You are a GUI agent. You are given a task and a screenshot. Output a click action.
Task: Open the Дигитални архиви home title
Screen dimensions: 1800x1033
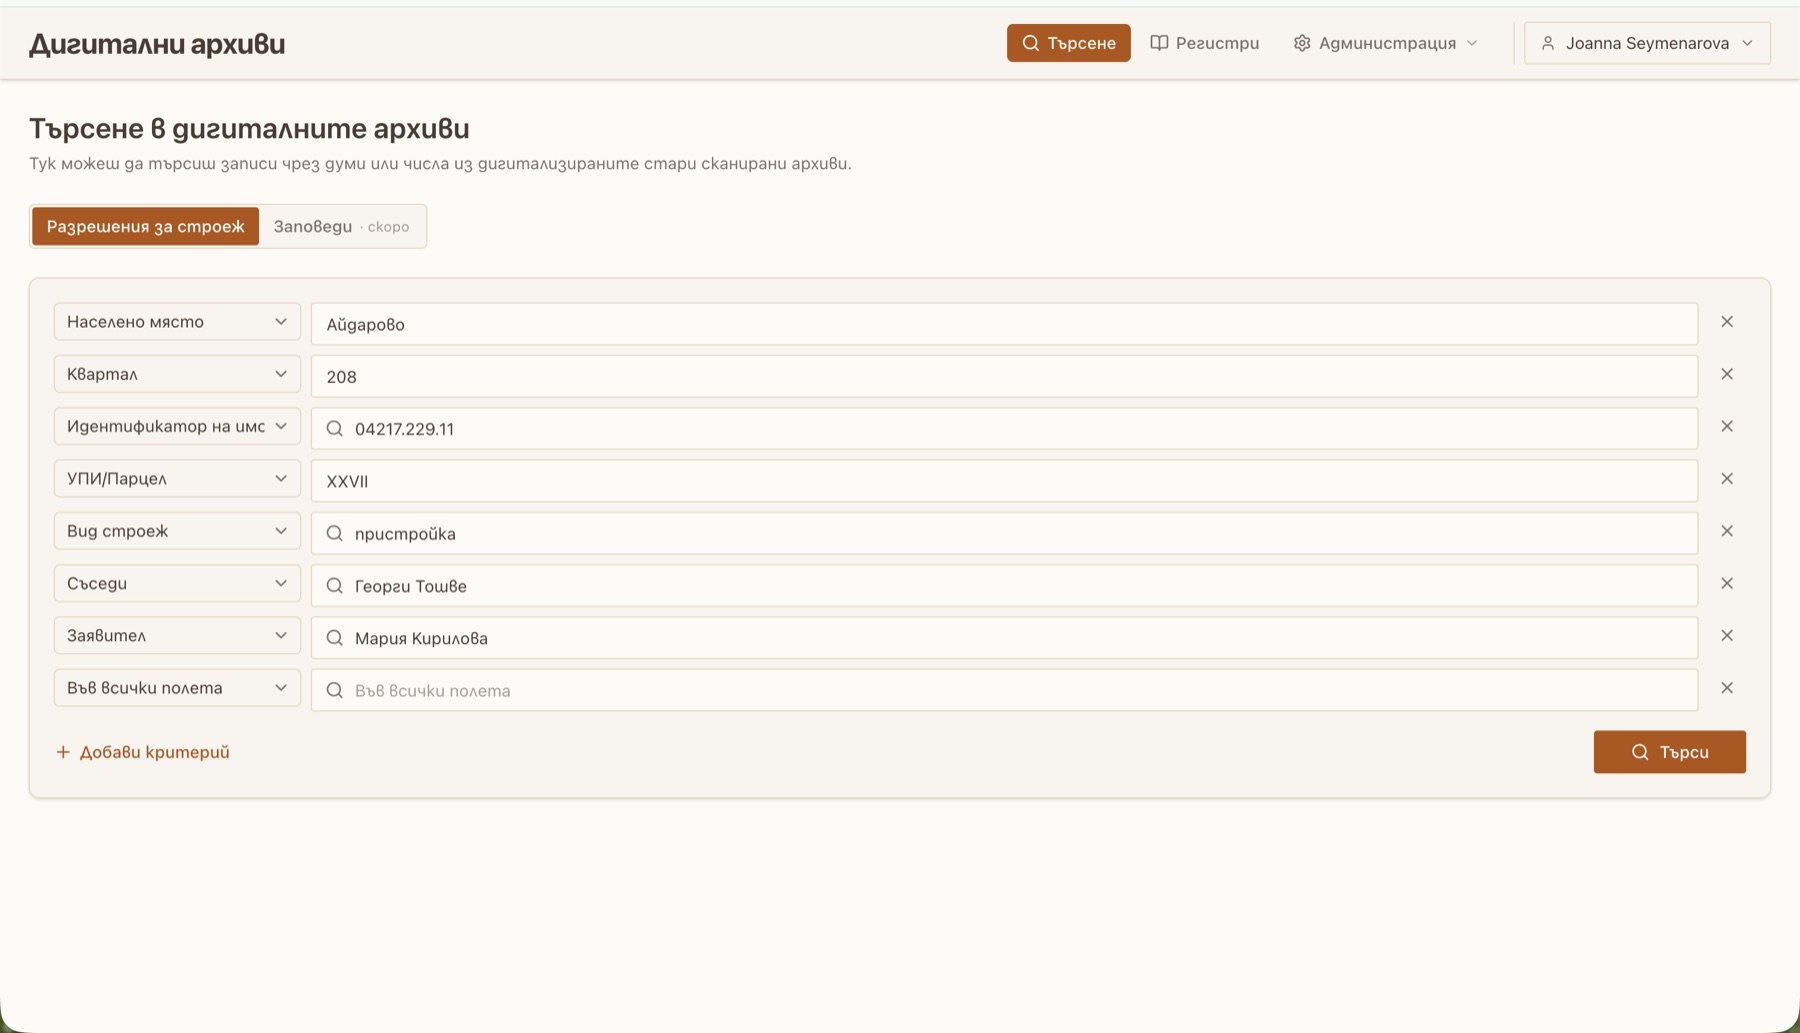[x=157, y=44]
